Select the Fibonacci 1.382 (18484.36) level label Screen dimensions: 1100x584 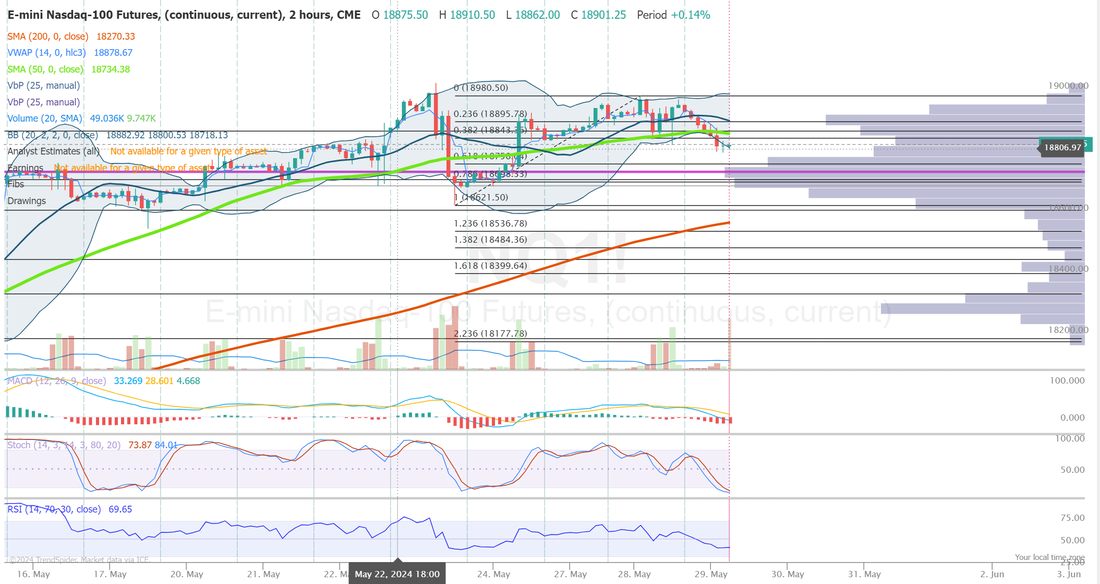coord(490,239)
